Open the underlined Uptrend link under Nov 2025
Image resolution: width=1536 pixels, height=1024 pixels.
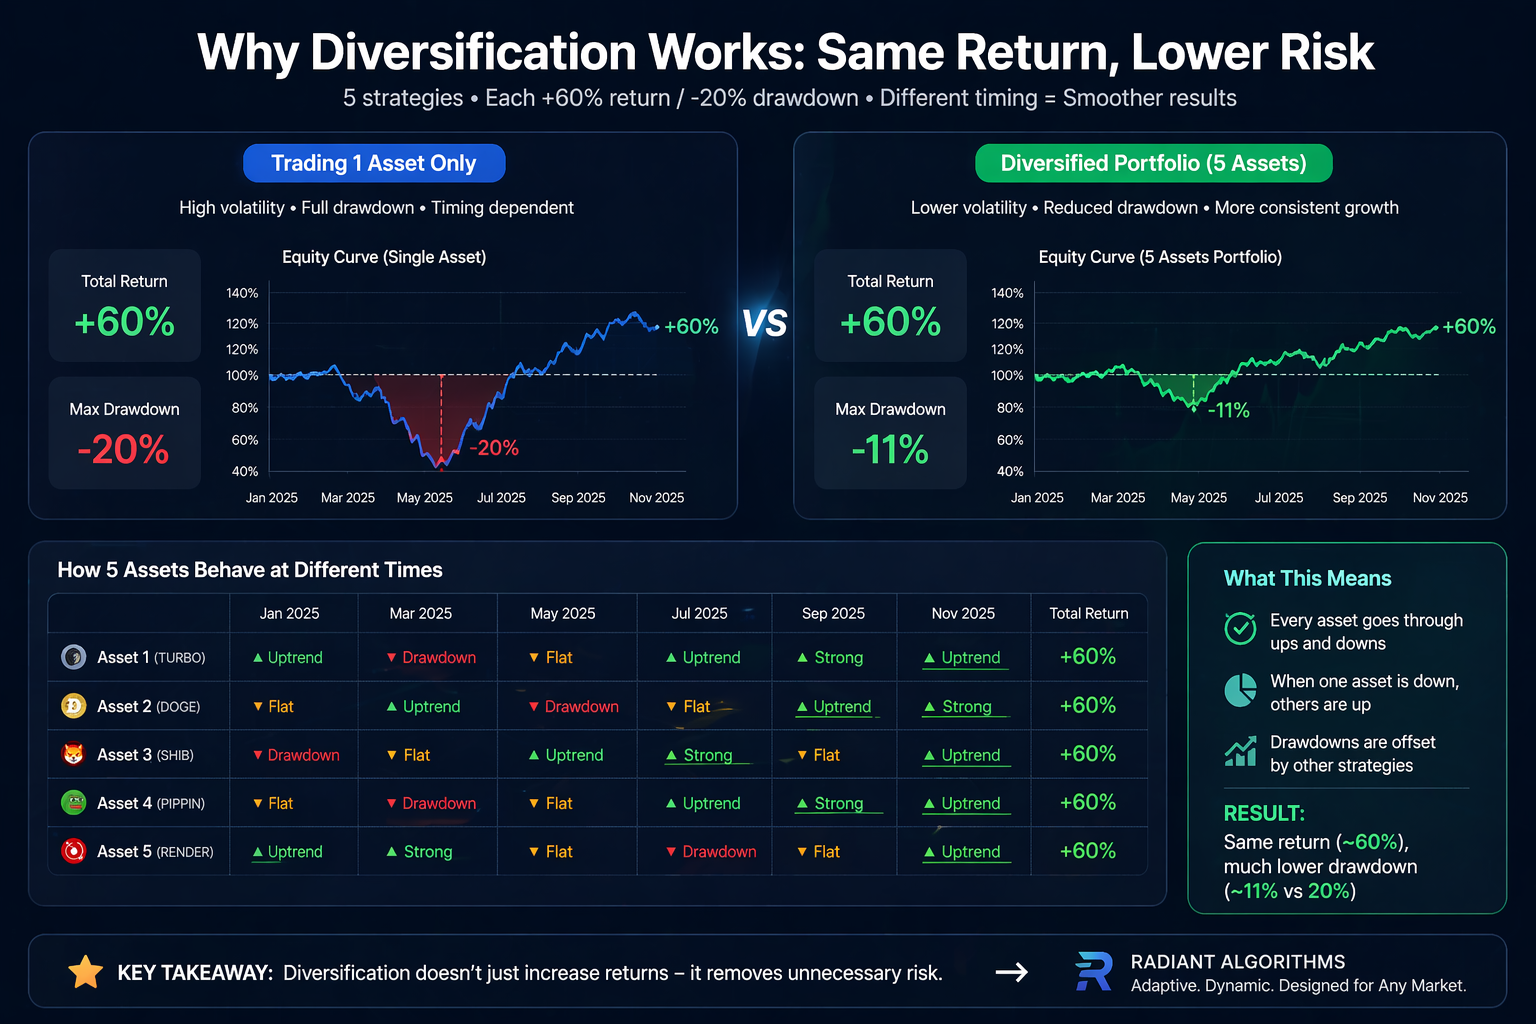pos(965,657)
